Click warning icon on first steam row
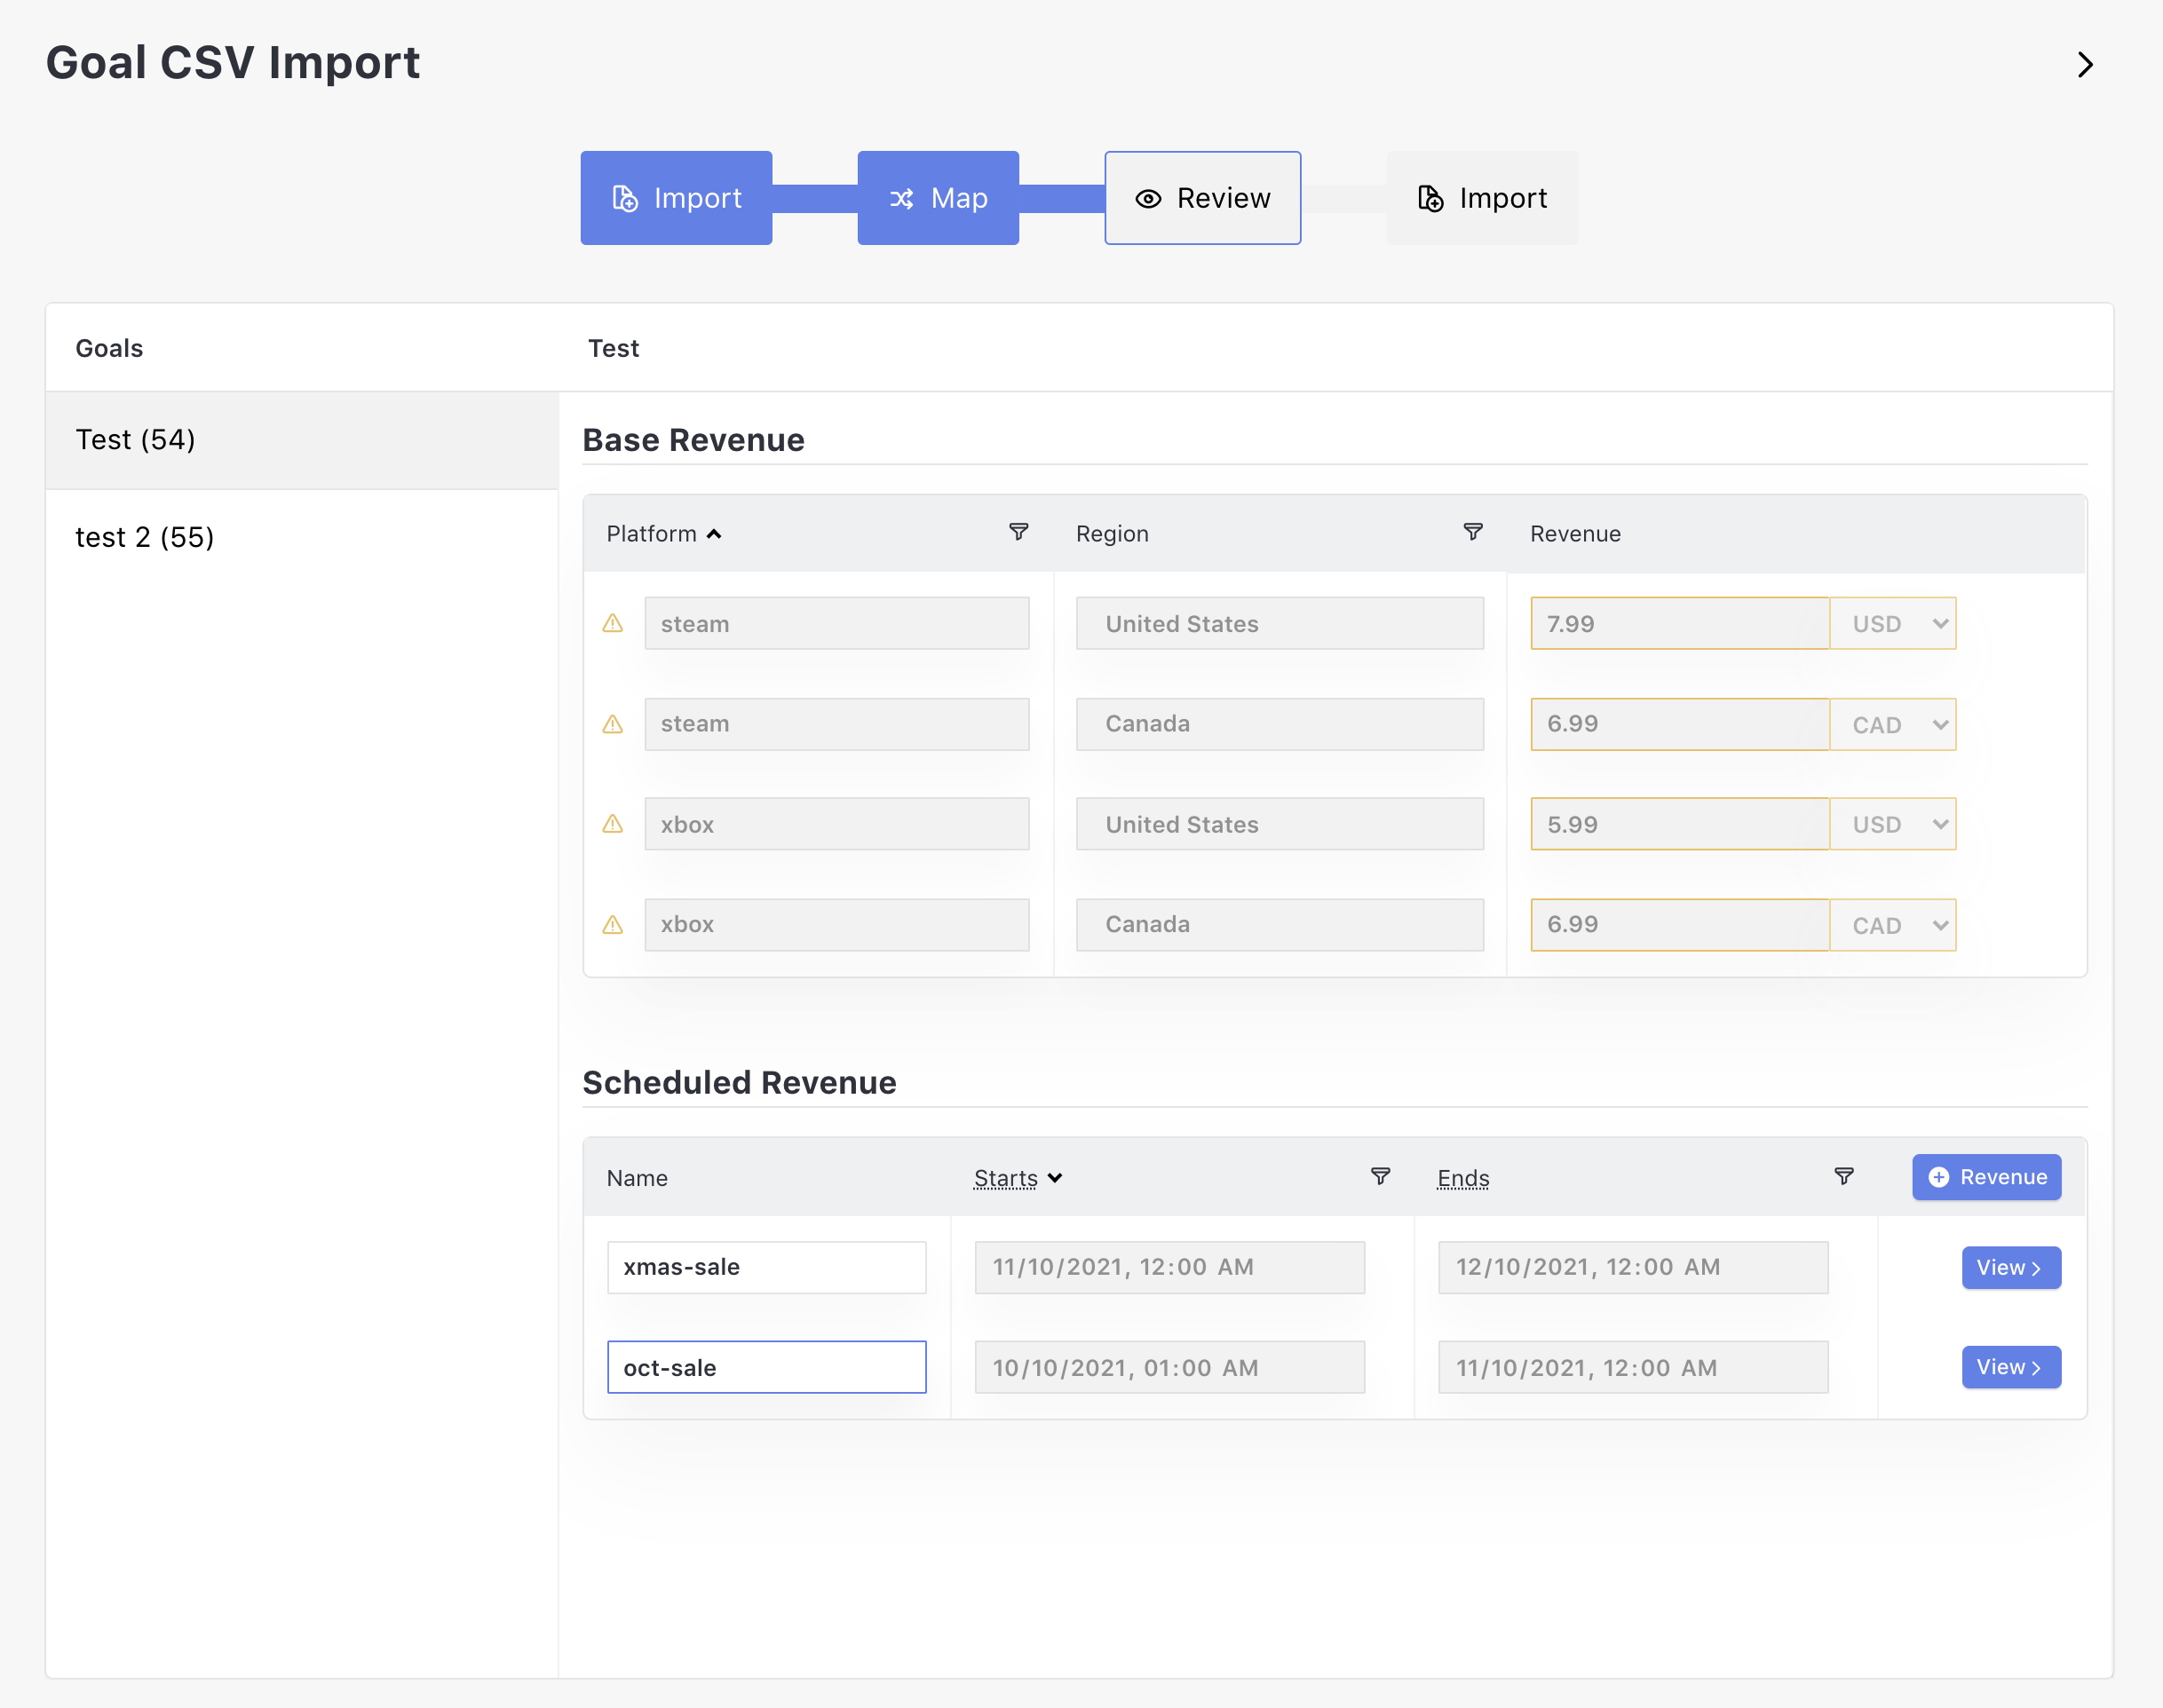Image resolution: width=2163 pixels, height=1708 pixels. pyautogui.click(x=613, y=624)
